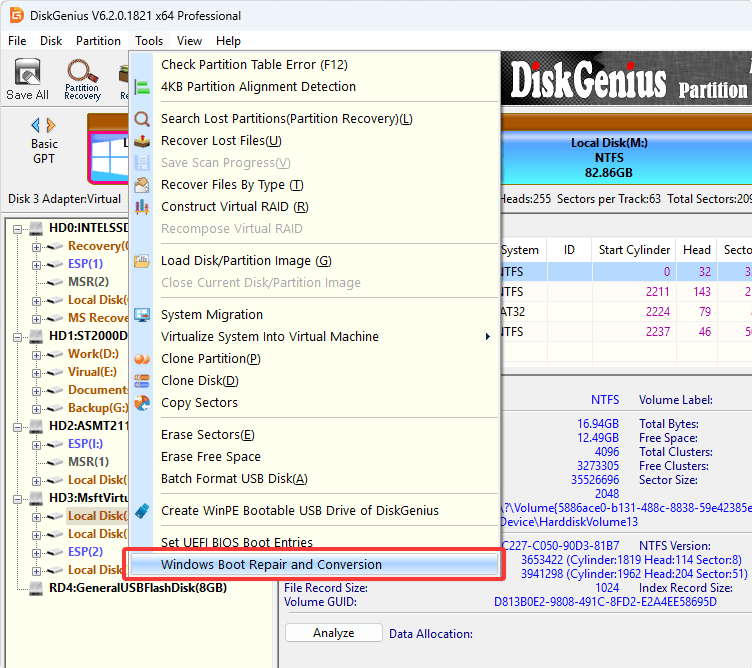Screen dimensions: 752x668
Task: Select the Backup(G:) partition in tree
Action: pyautogui.click(x=98, y=408)
